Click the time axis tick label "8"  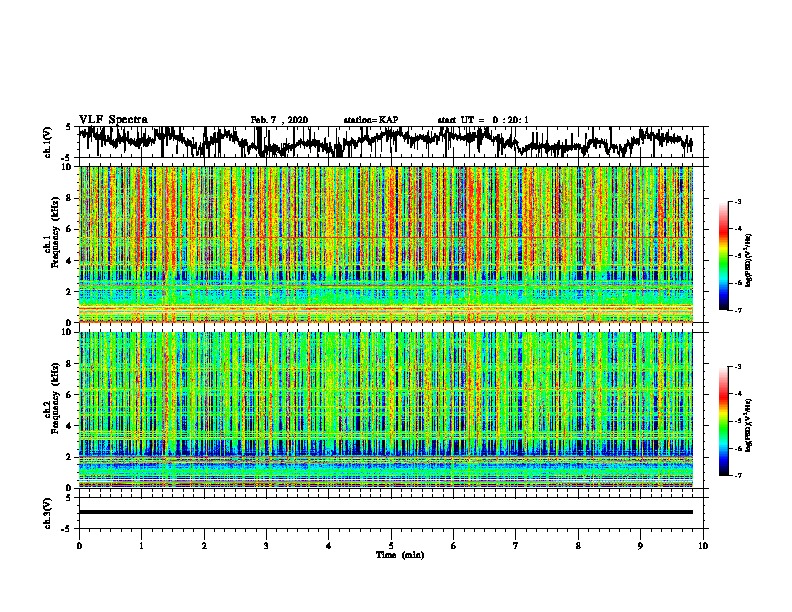click(x=578, y=545)
